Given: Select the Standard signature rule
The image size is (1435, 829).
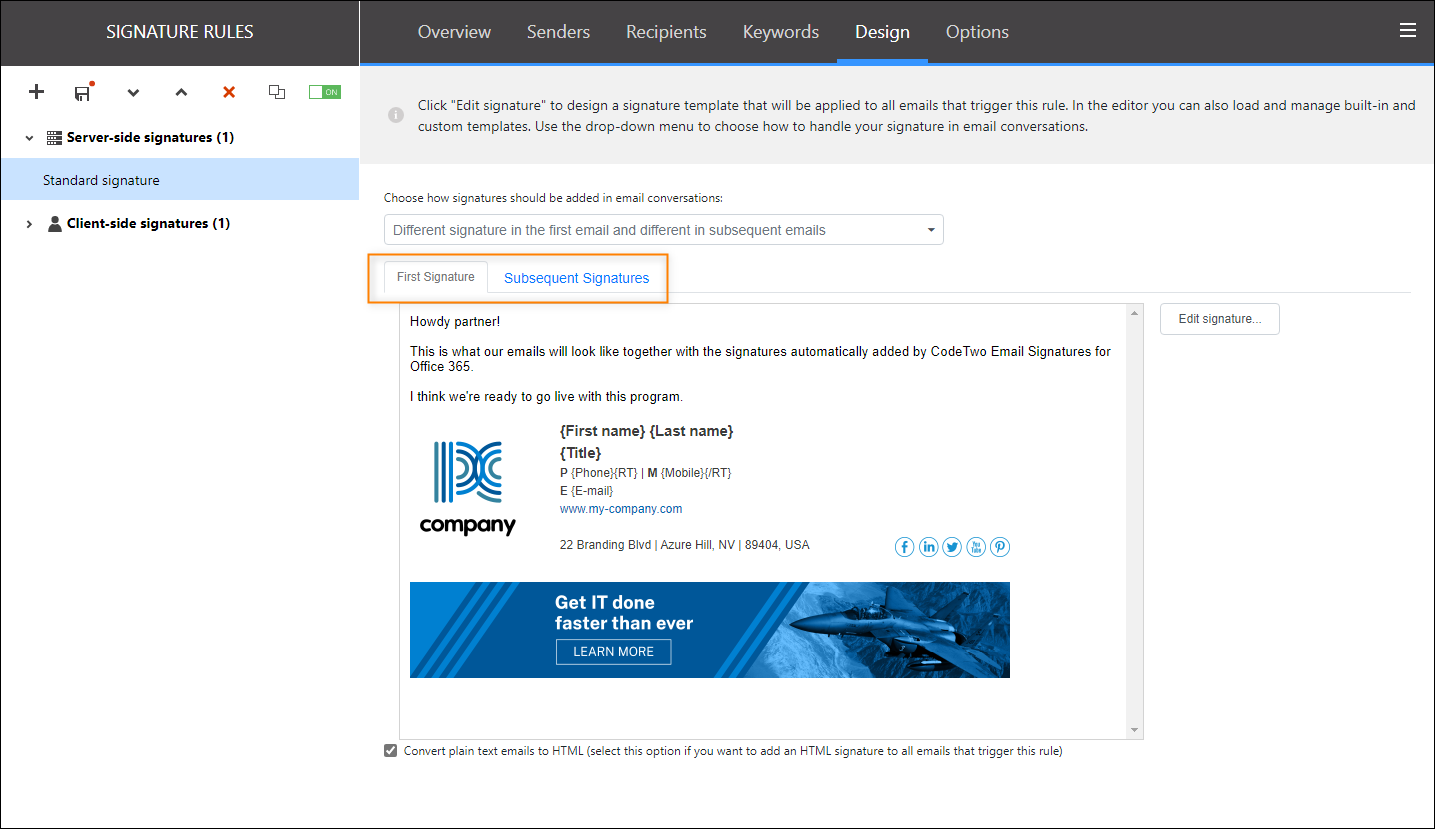Looking at the screenshot, I should click(101, 179).
